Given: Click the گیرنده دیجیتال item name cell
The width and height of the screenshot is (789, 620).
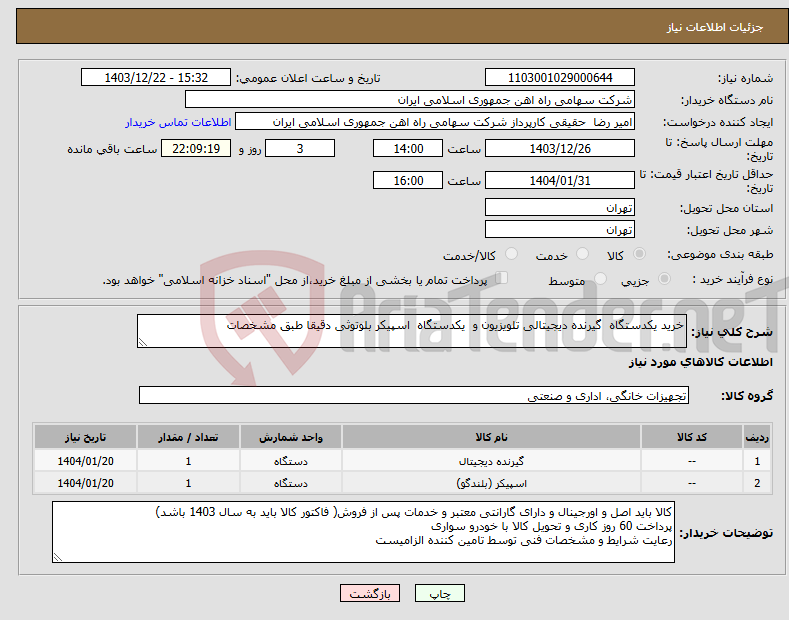Looking at the screenshot, I should pyautogui.click(x=491, y=461).
